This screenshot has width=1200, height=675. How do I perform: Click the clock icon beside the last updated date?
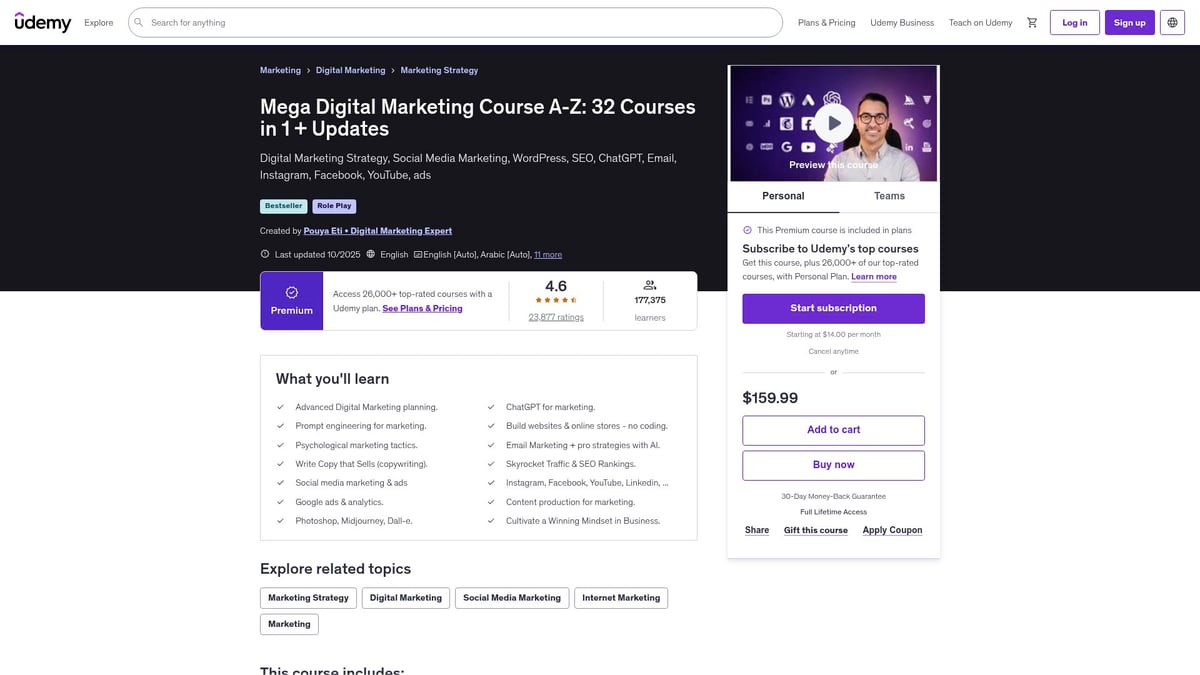[x=263, y=253]
